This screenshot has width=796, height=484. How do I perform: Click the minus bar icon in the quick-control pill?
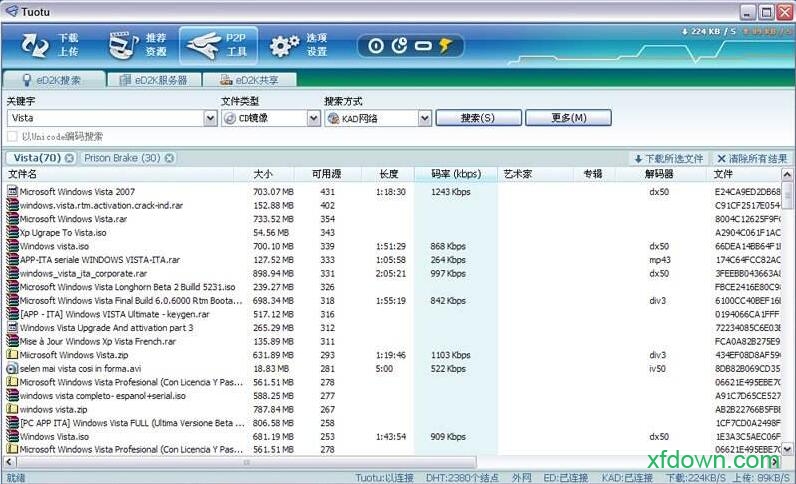pyautogui.click(x=423, y=45)
